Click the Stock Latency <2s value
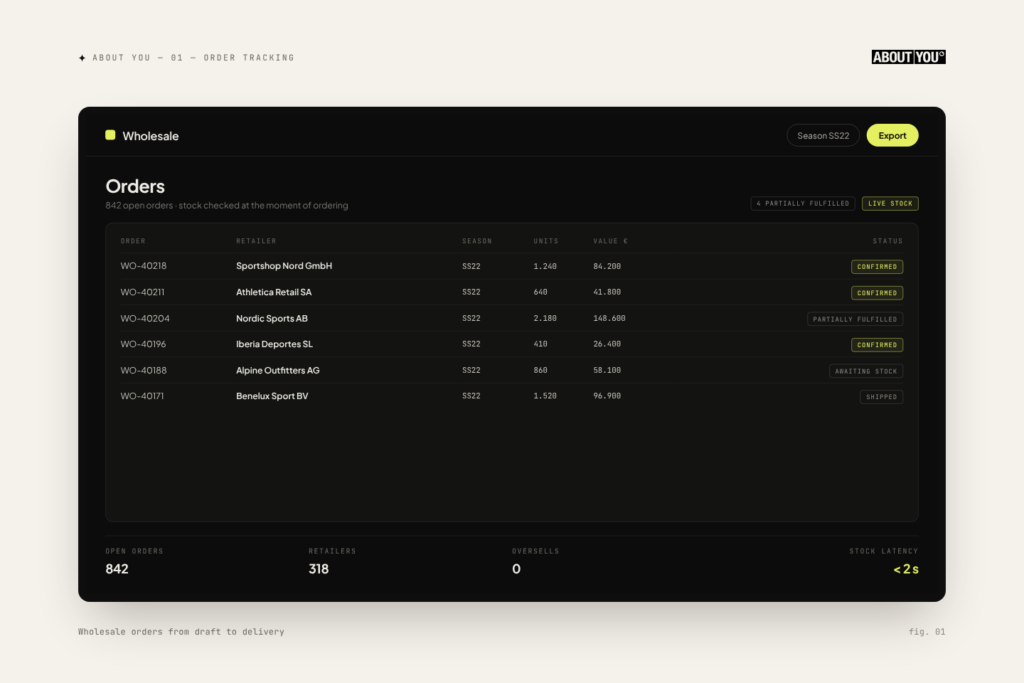Viewport: 1024px width, 683px height. pos(906,569)
